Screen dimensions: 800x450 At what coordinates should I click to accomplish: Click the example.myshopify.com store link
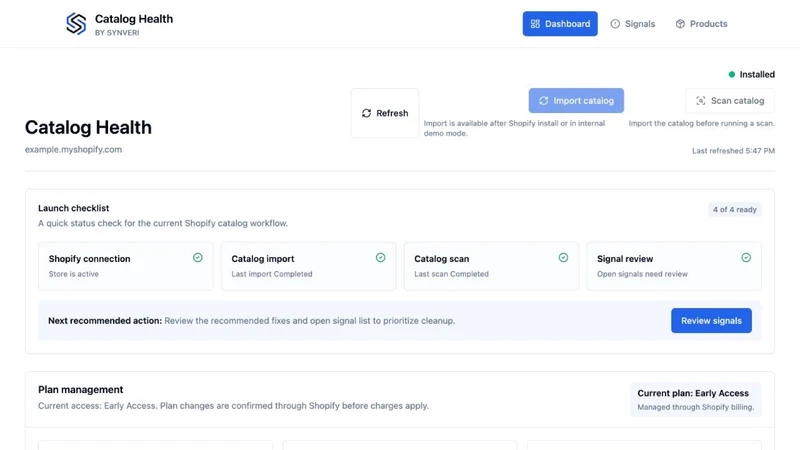[73, 149]
